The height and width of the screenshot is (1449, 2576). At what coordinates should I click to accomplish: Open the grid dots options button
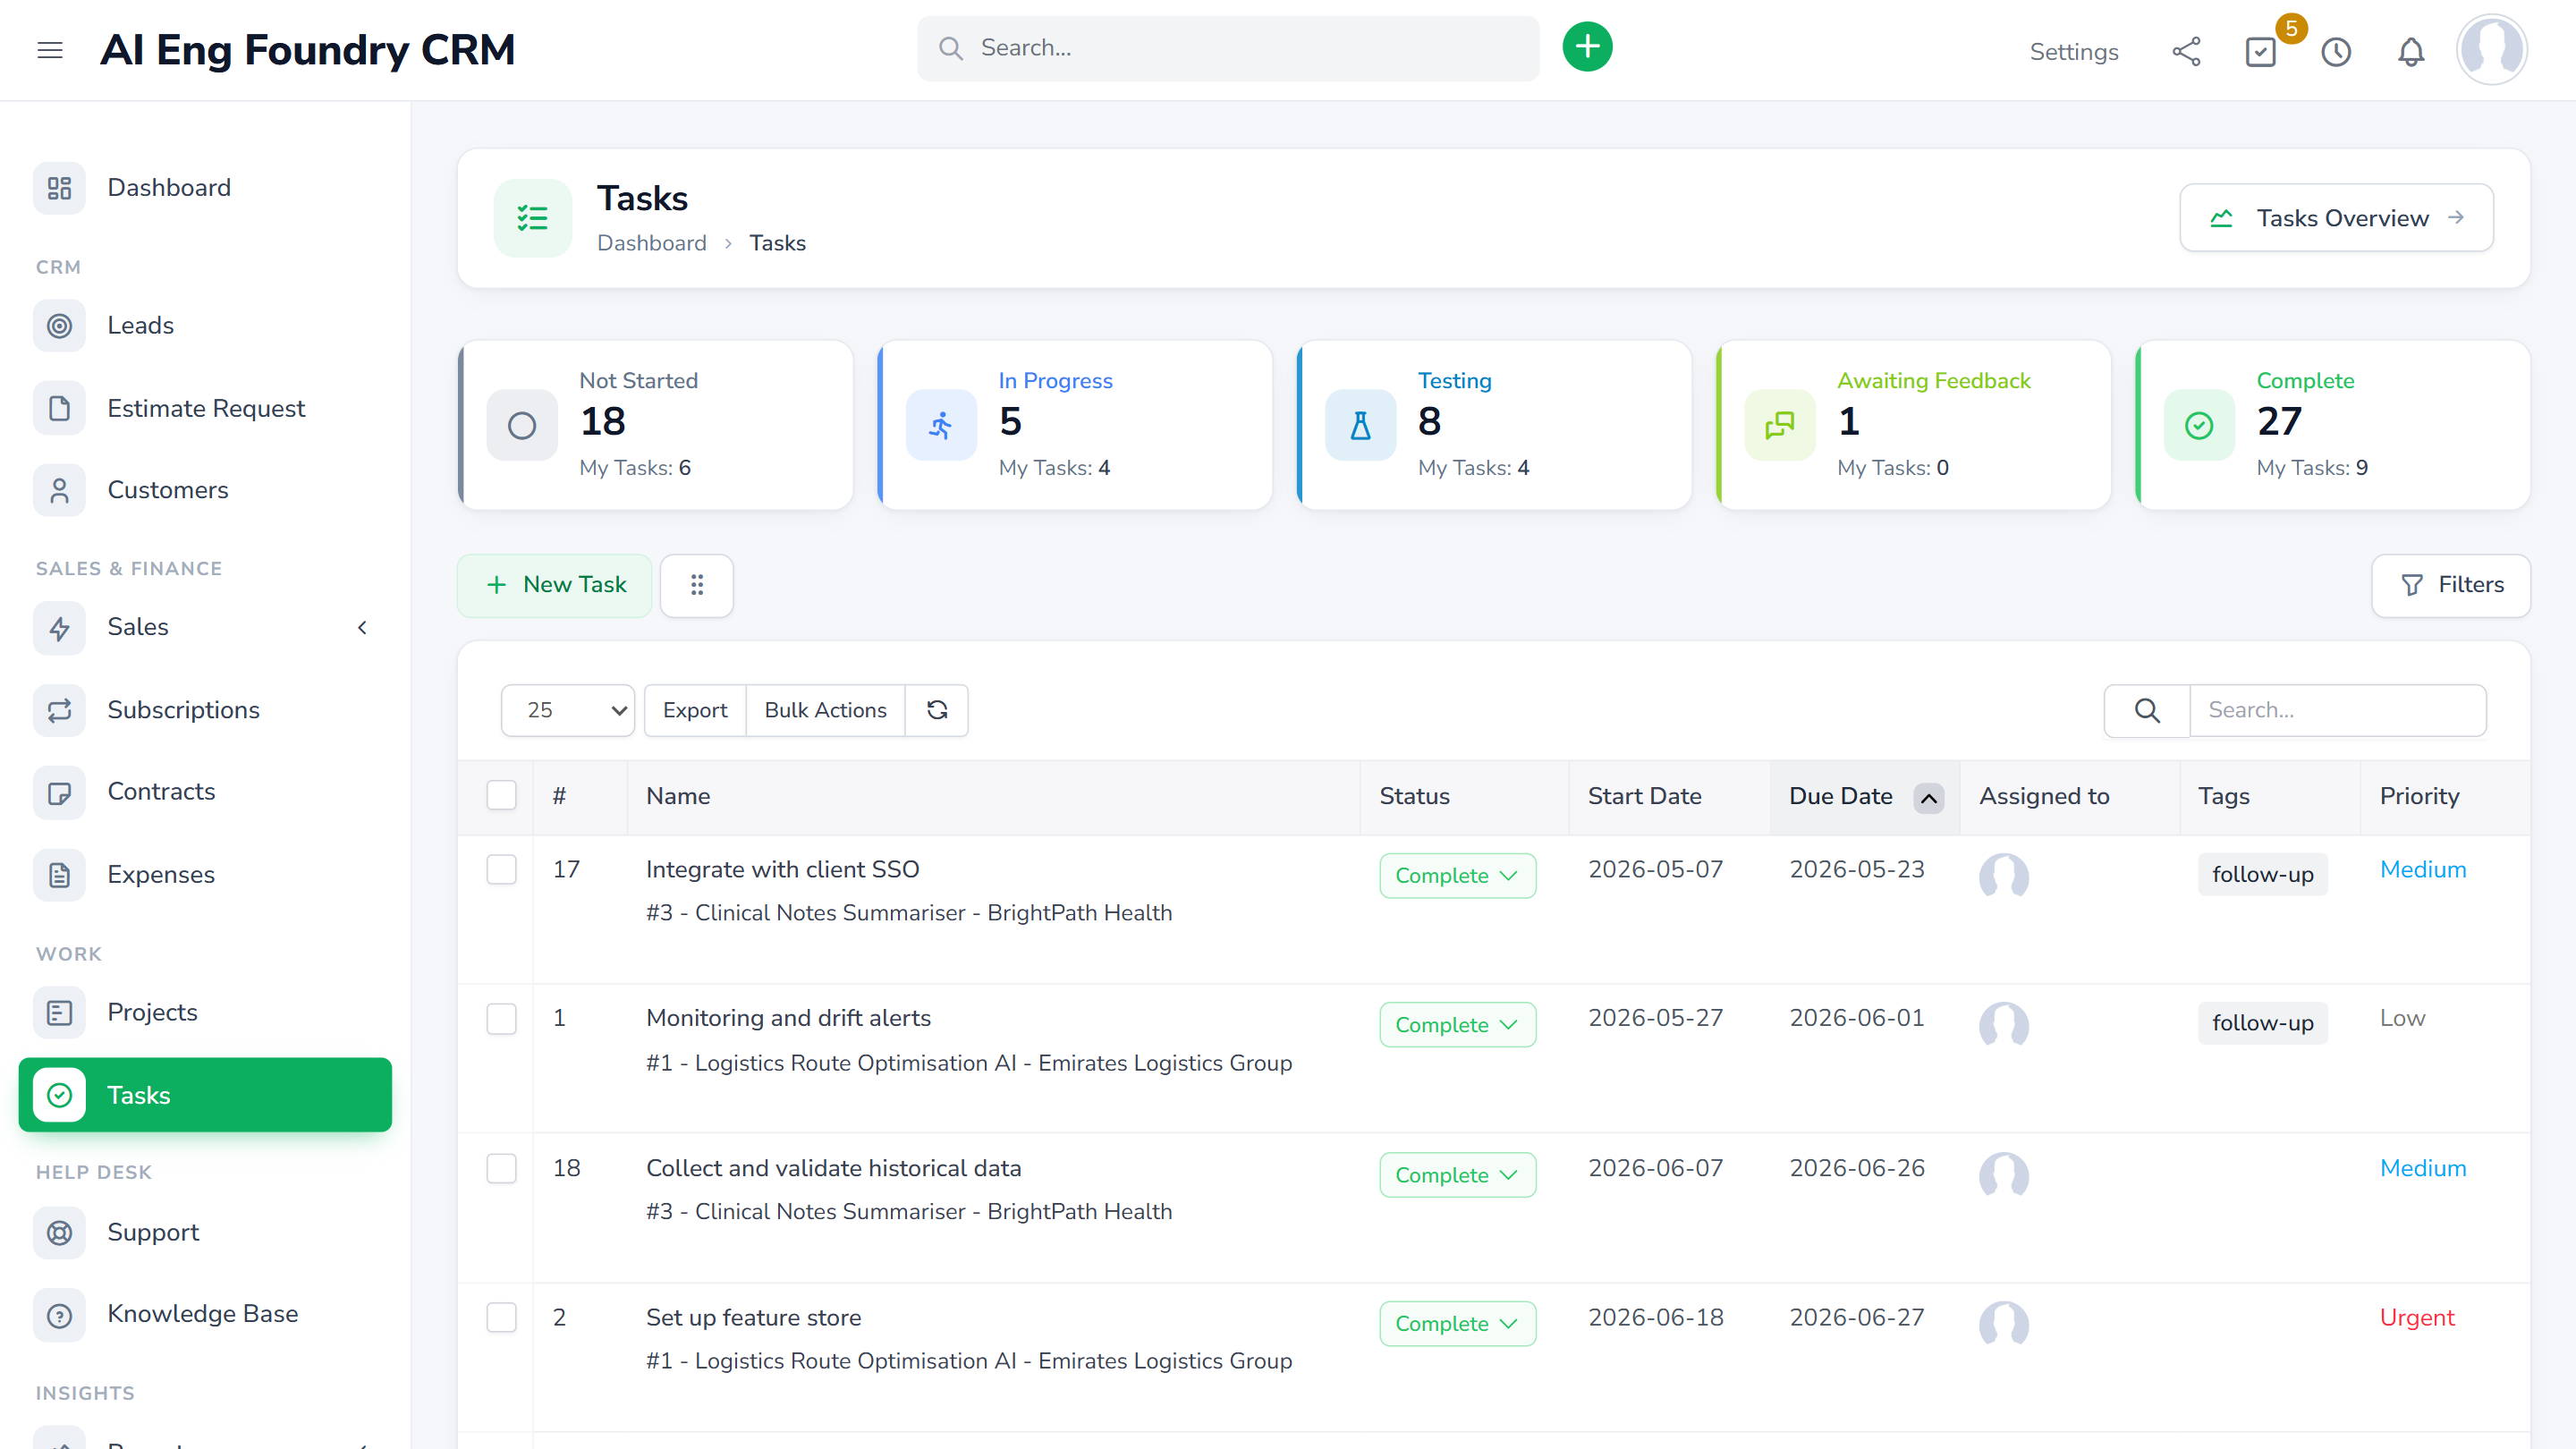[x=697, y=585]
